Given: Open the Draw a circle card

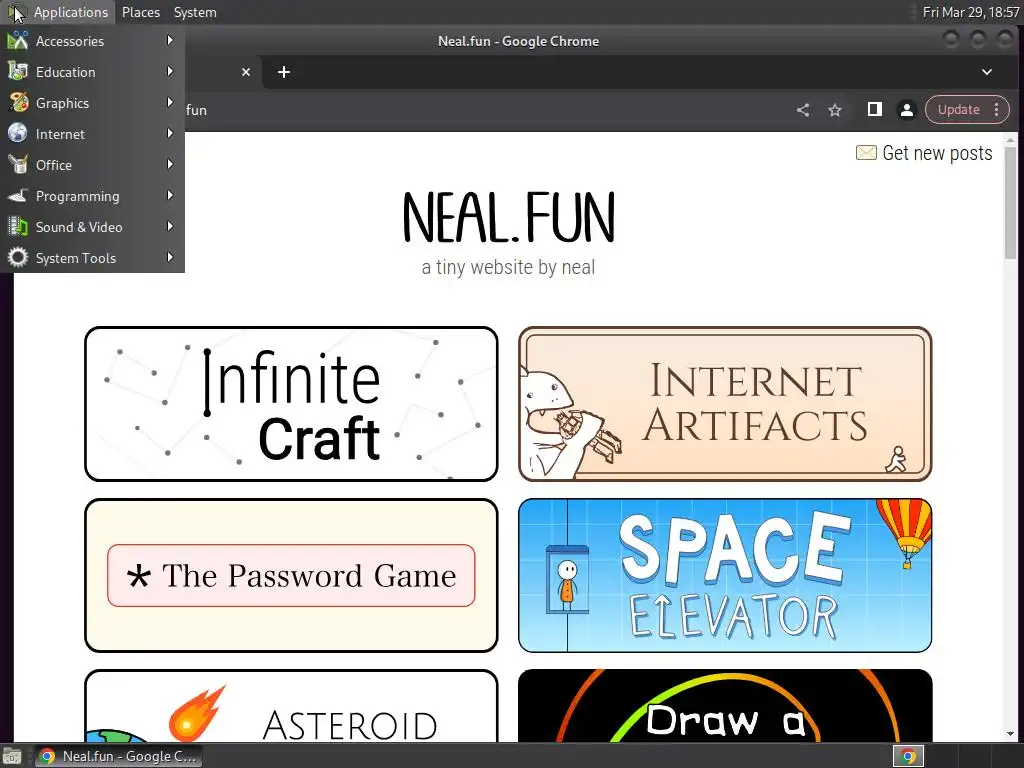Looking at the screenshot, I should coord(725,706).
